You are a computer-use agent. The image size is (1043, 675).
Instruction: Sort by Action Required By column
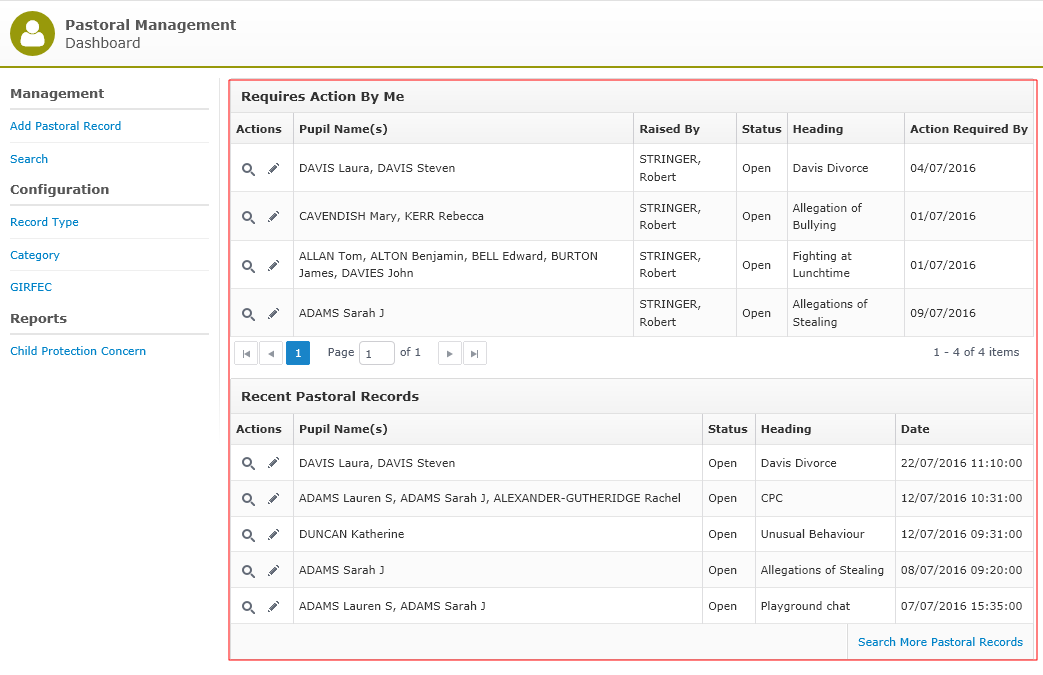(x=968, y=129)
